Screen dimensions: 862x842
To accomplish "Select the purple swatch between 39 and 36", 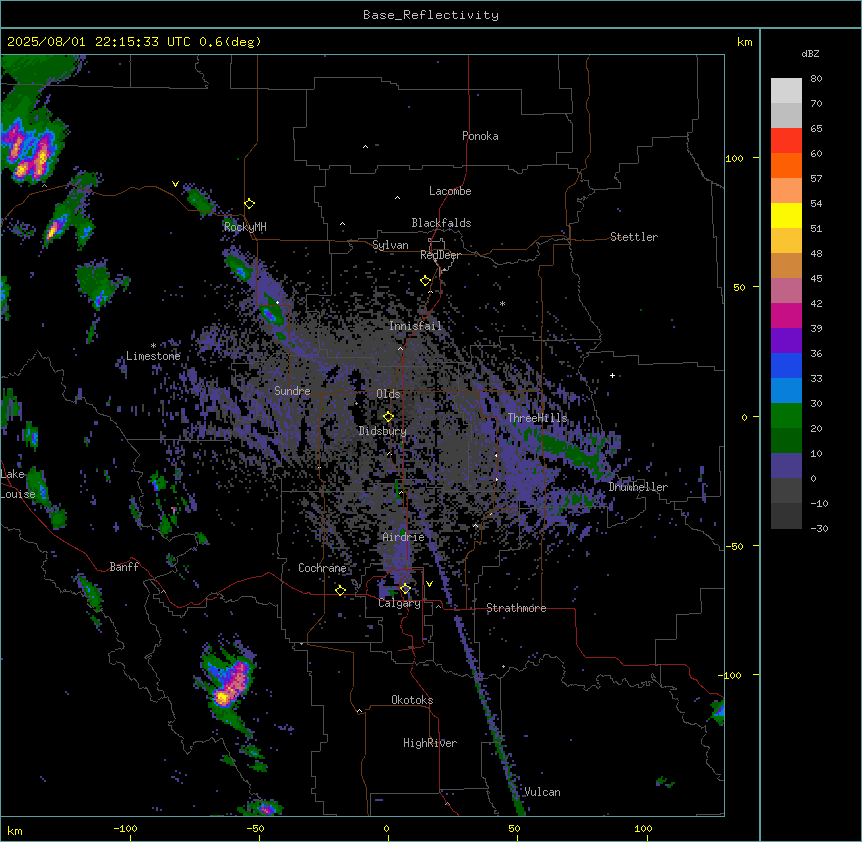I will [x=786, y=341].
